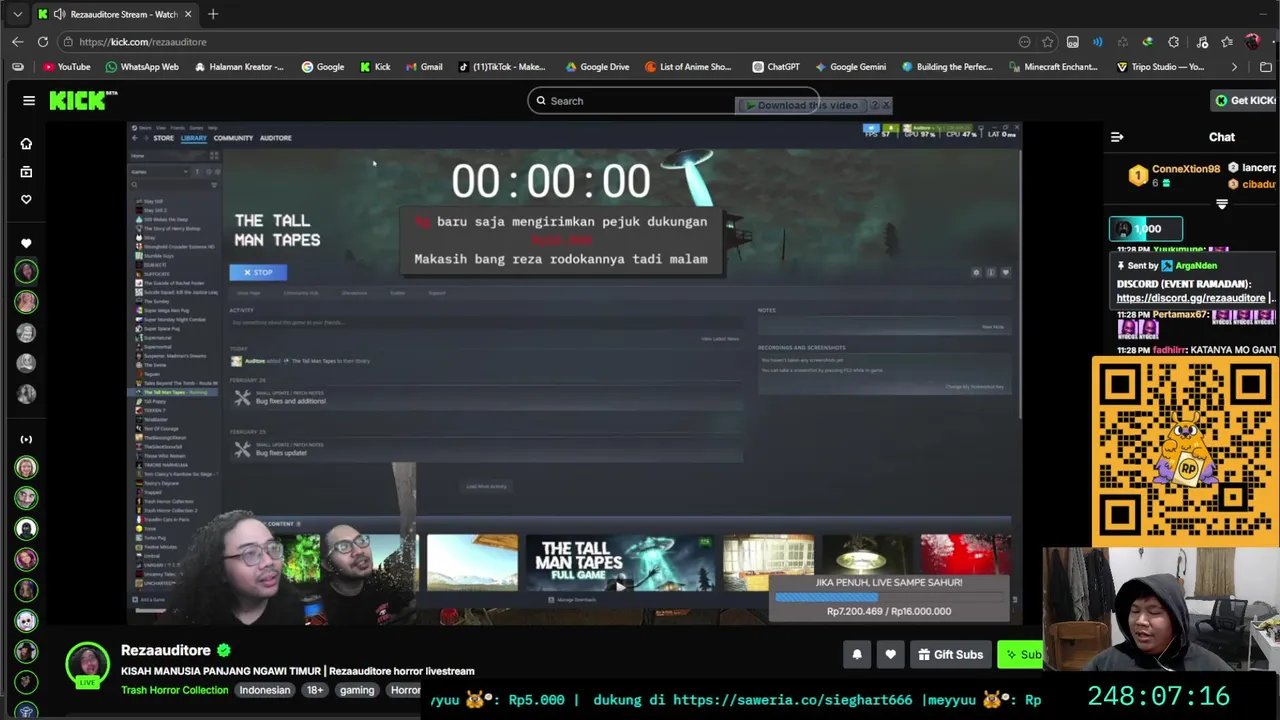The width and height of the screenshot is (1280, 720).
Task: Click the Tall Man Tapes entry in the streamed Steam list
Action: click(x=176, y=392)
